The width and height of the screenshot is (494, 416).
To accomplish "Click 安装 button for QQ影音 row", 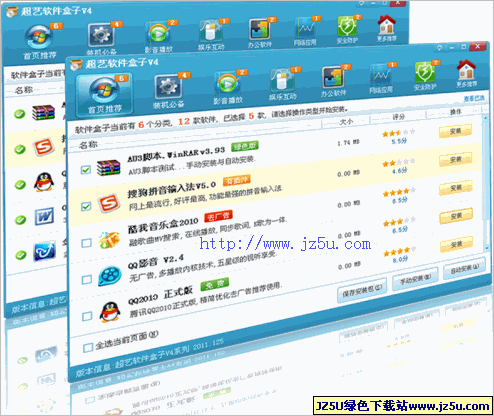I will [456, 217].
